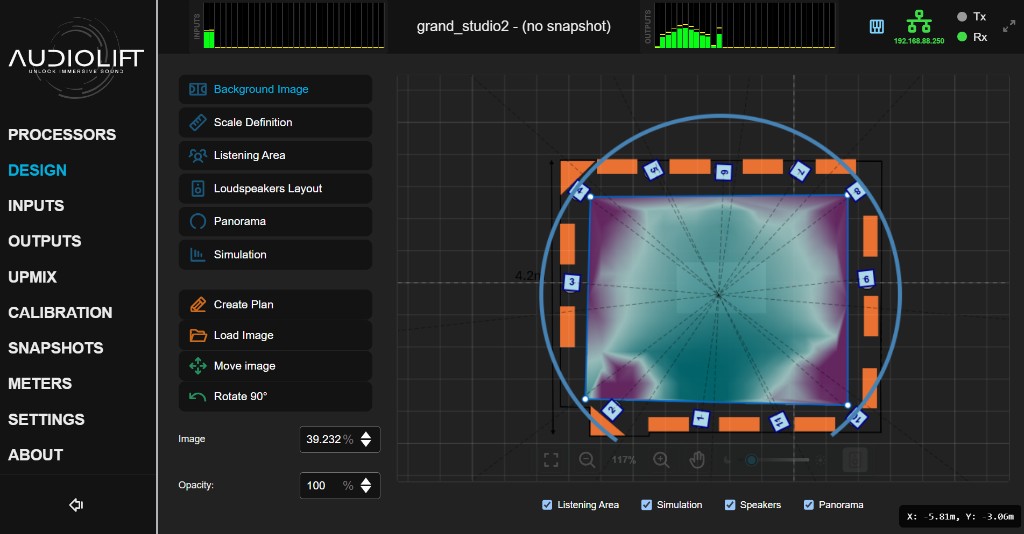The height and width of the screenshot is (534, 1024).
Task: Open the Scale Definition section
Action: 275,122
